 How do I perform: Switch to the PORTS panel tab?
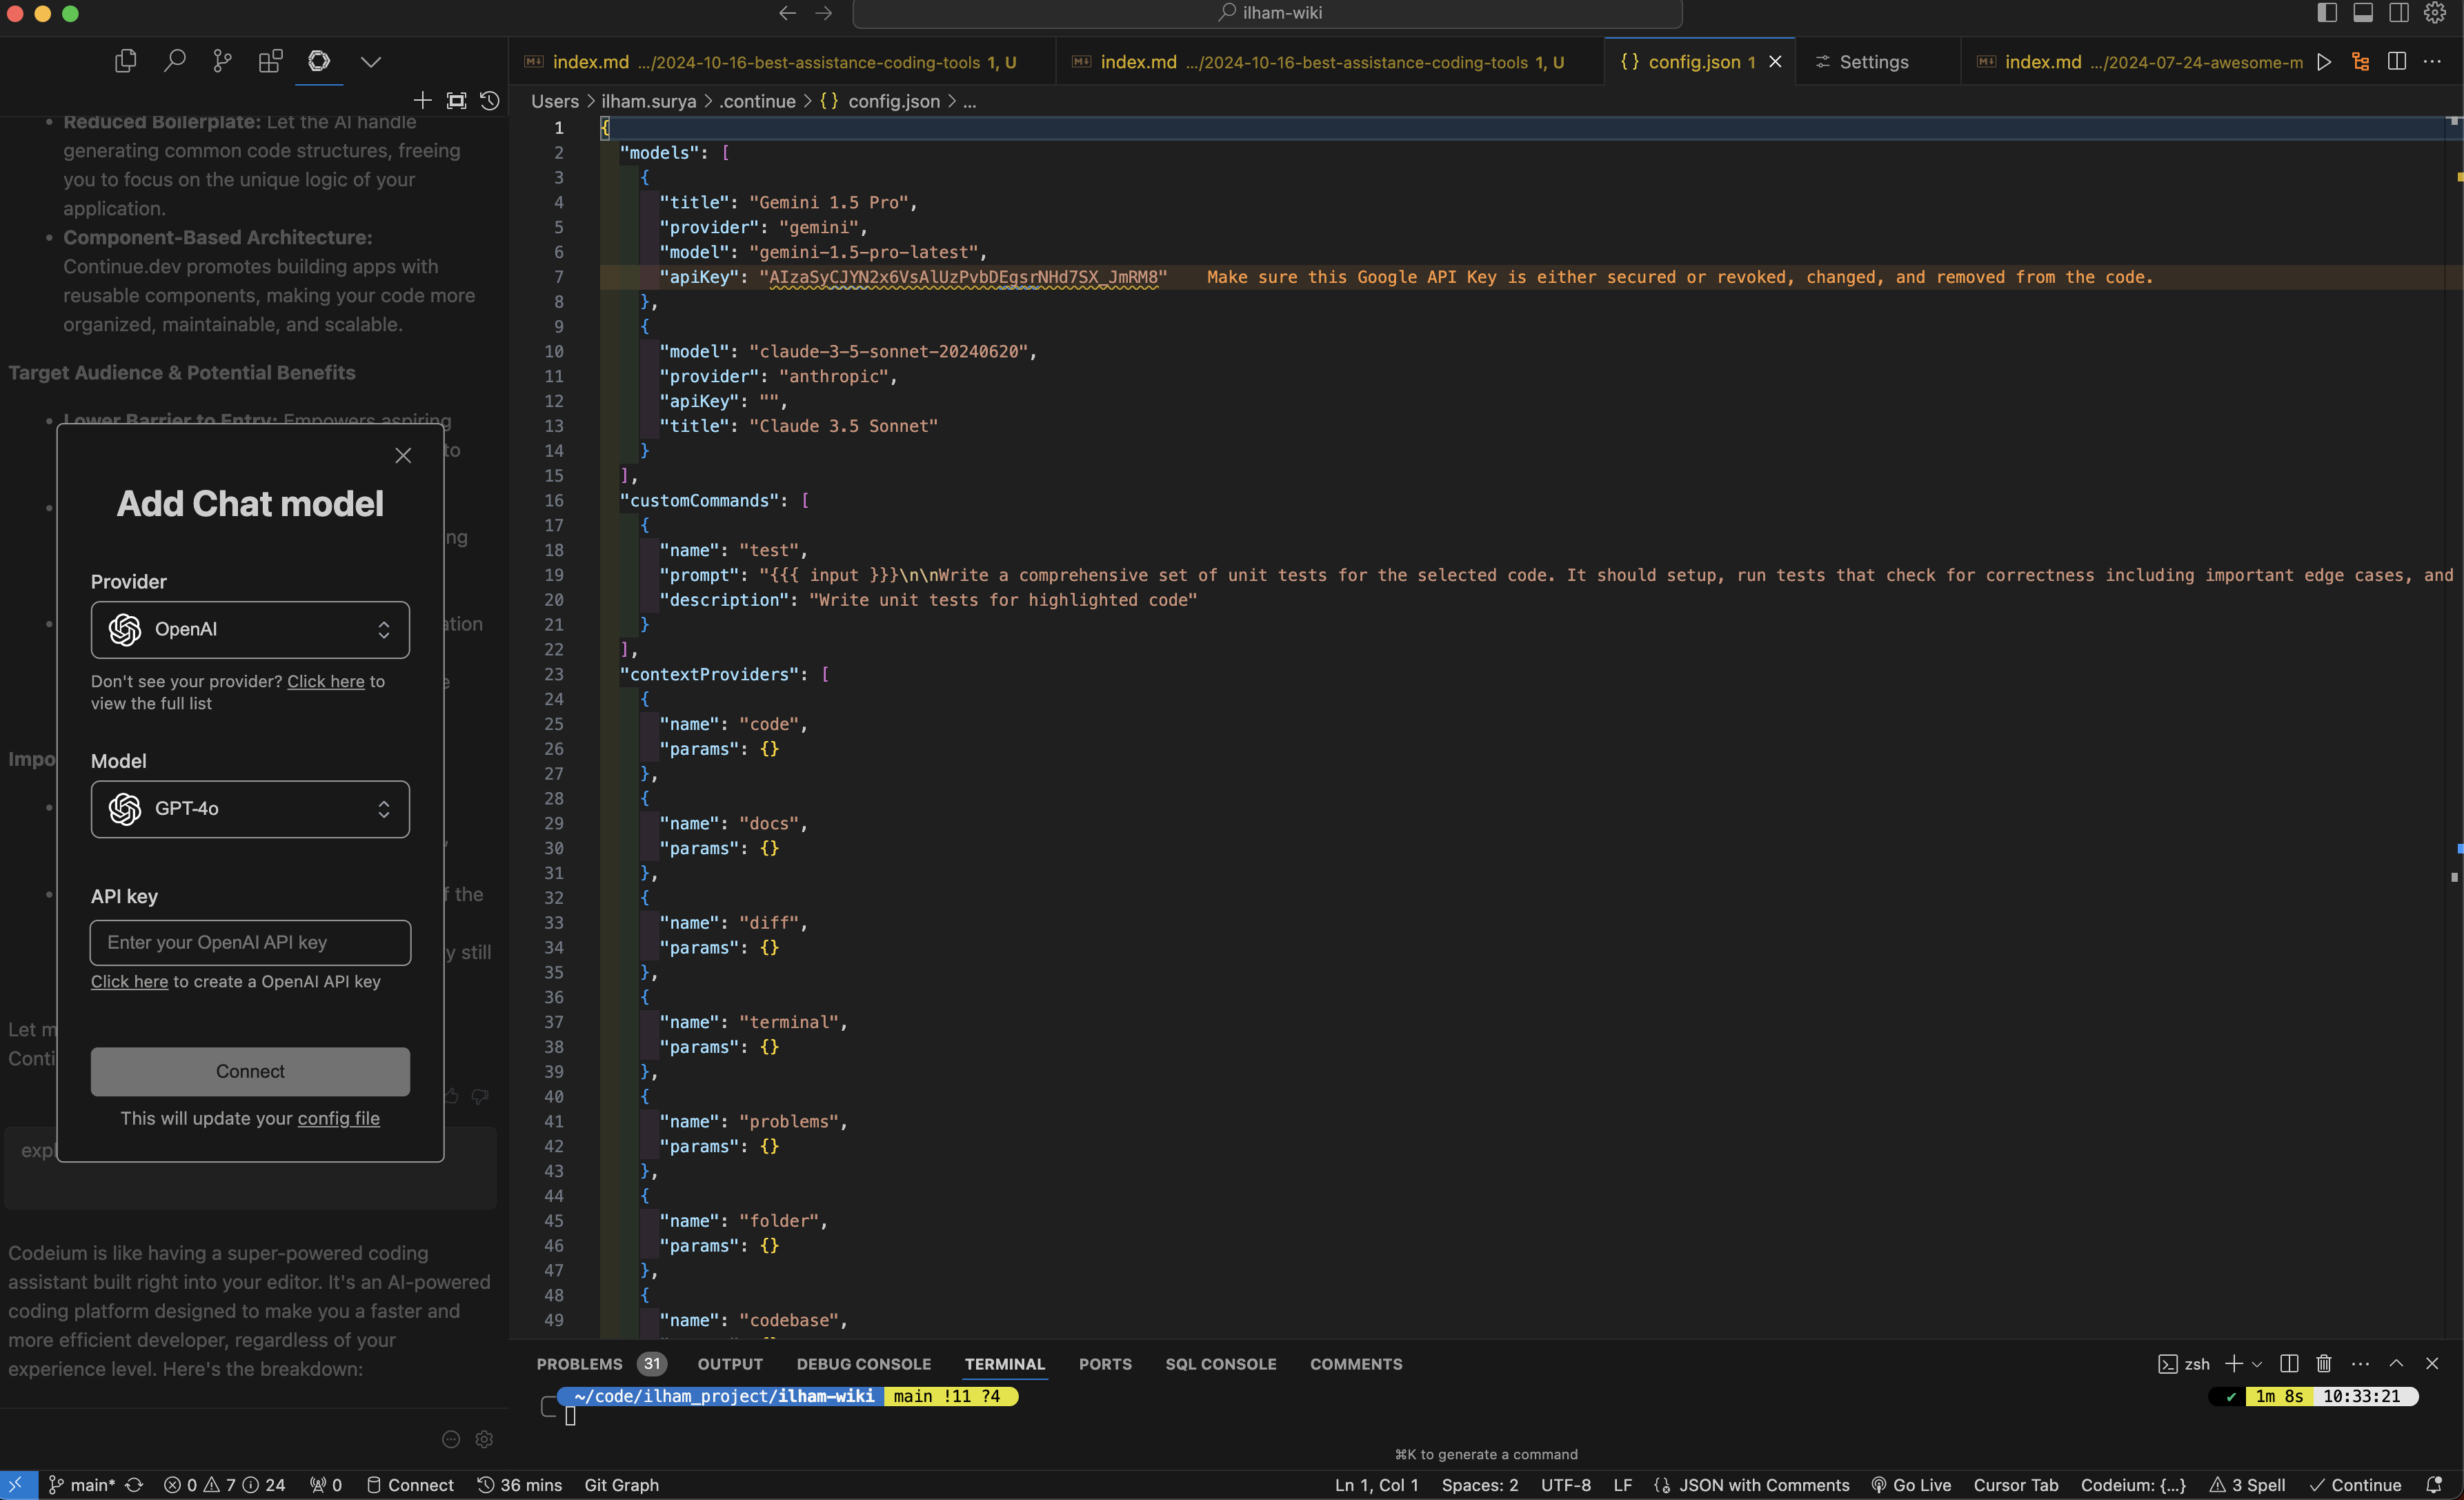(1105, 1365)
